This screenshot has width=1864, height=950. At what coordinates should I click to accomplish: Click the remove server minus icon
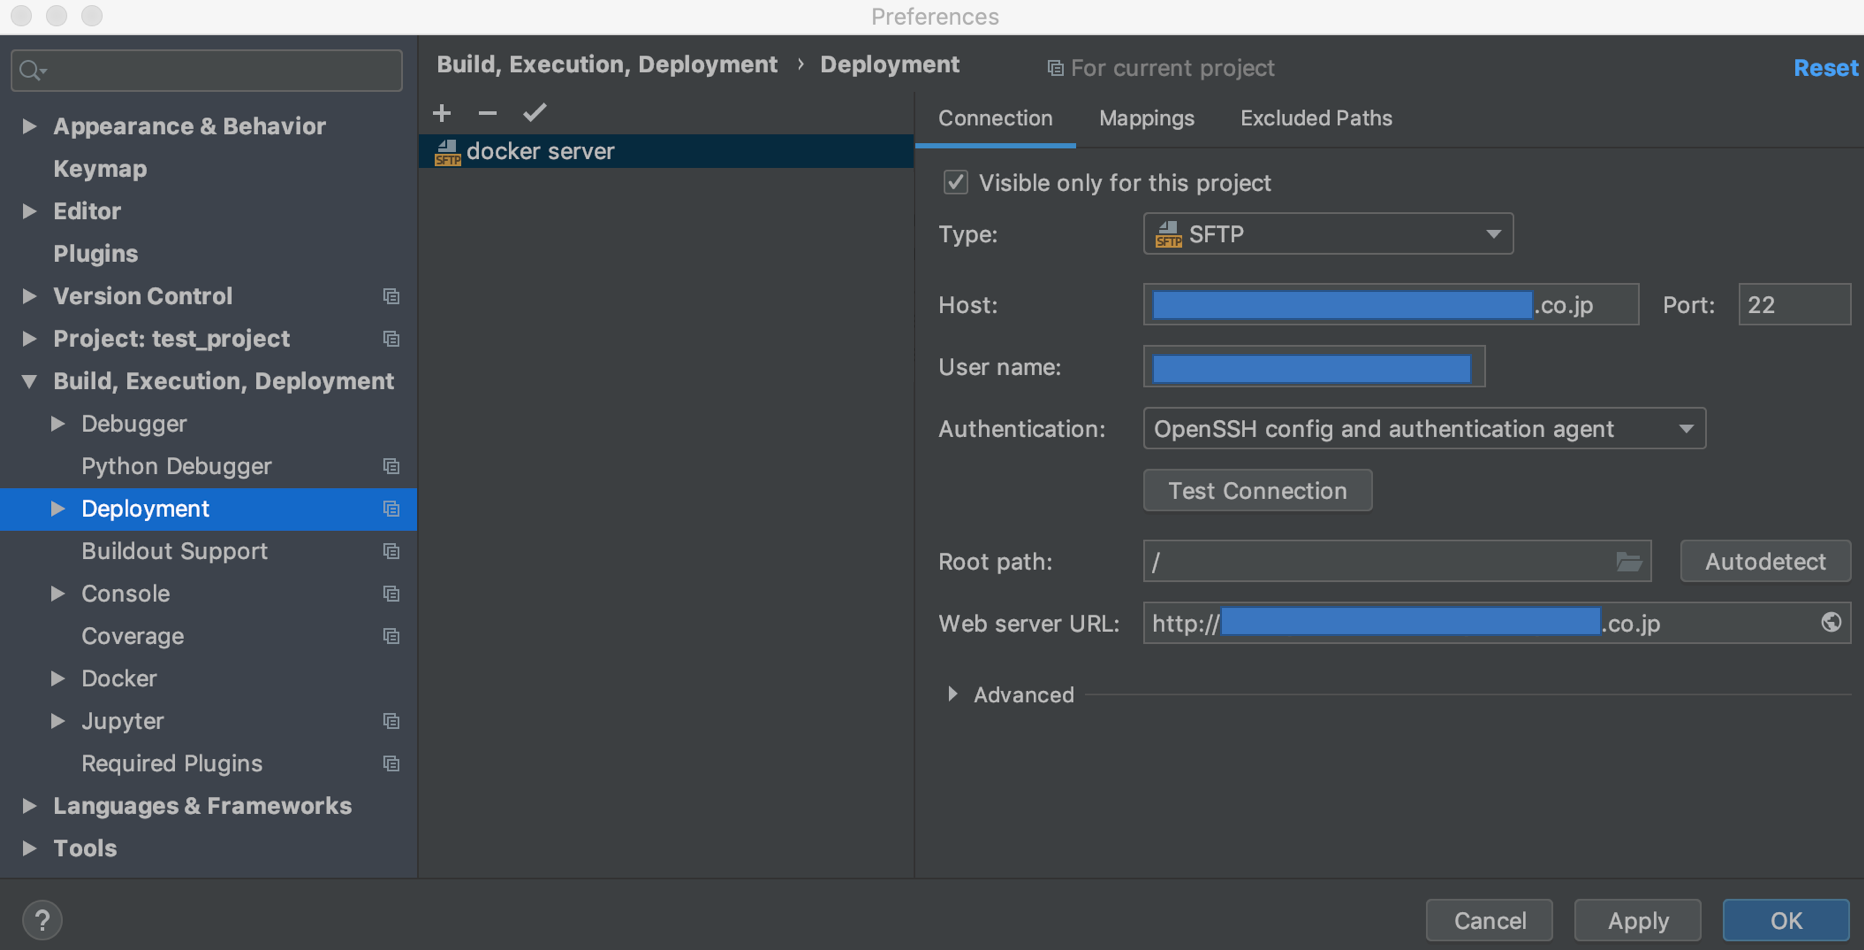487,113
